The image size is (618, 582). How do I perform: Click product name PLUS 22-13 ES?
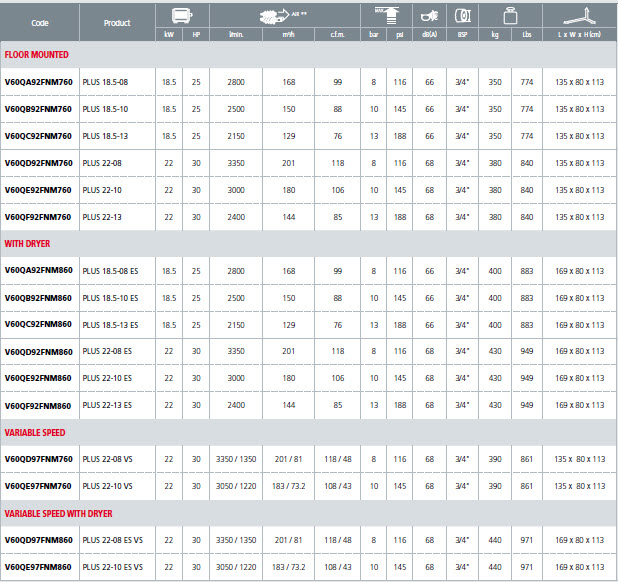107,405
